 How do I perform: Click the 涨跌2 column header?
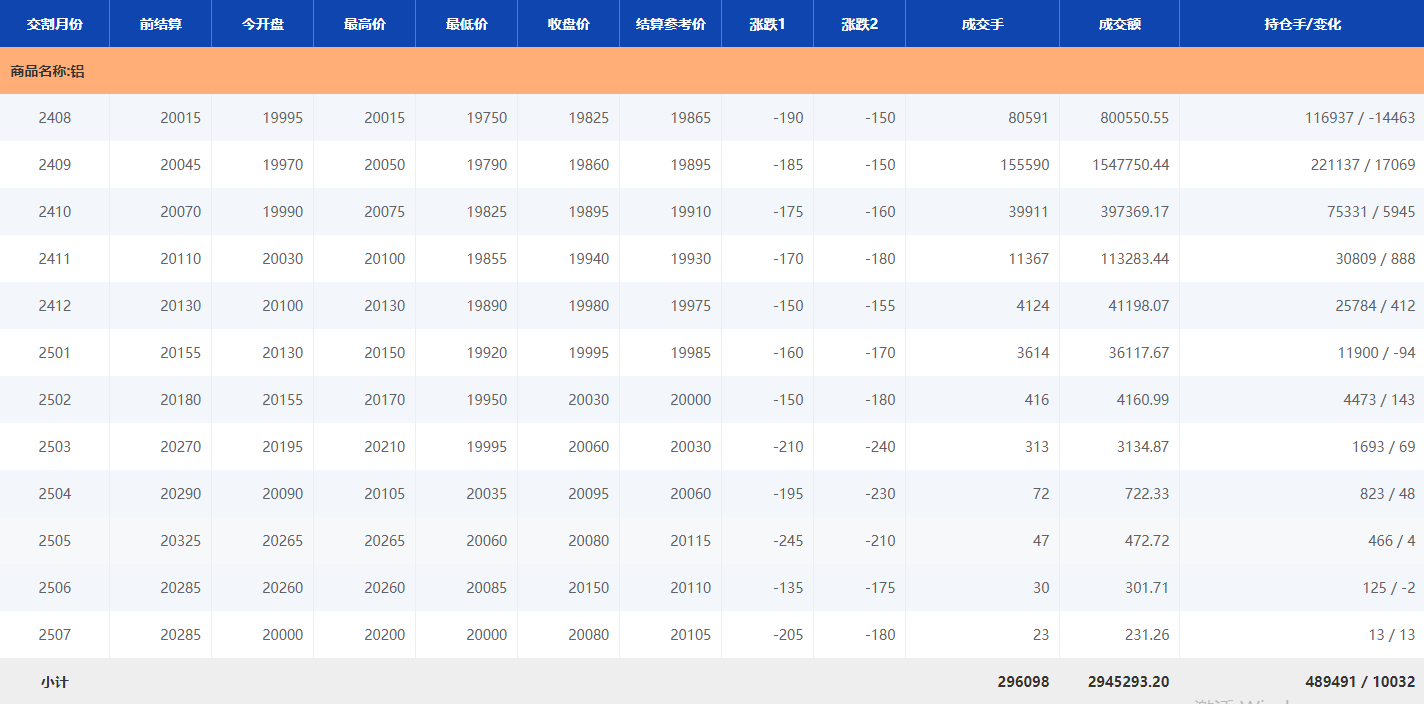coord(859,24)
